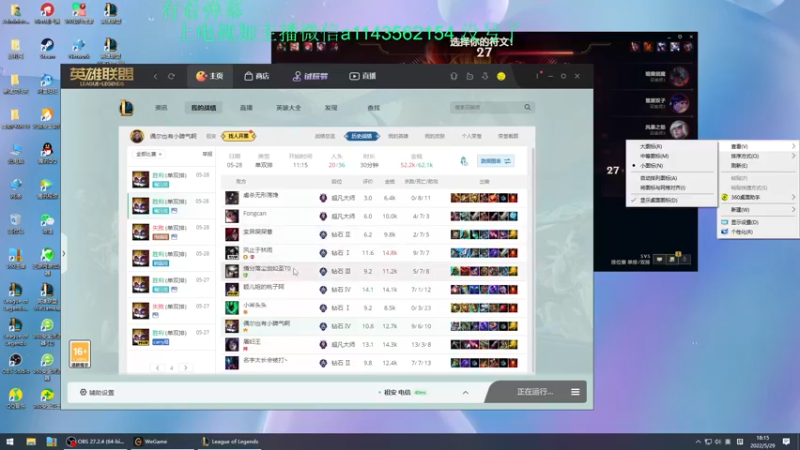The width and height of the screenshot is (800, 450).
Task: Click the KDA value 13/3/8
Action: 421,344
